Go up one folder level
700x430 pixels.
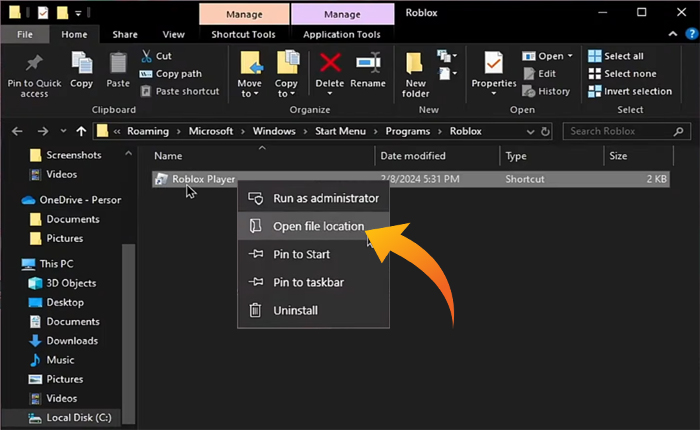[x=81, y=131]
